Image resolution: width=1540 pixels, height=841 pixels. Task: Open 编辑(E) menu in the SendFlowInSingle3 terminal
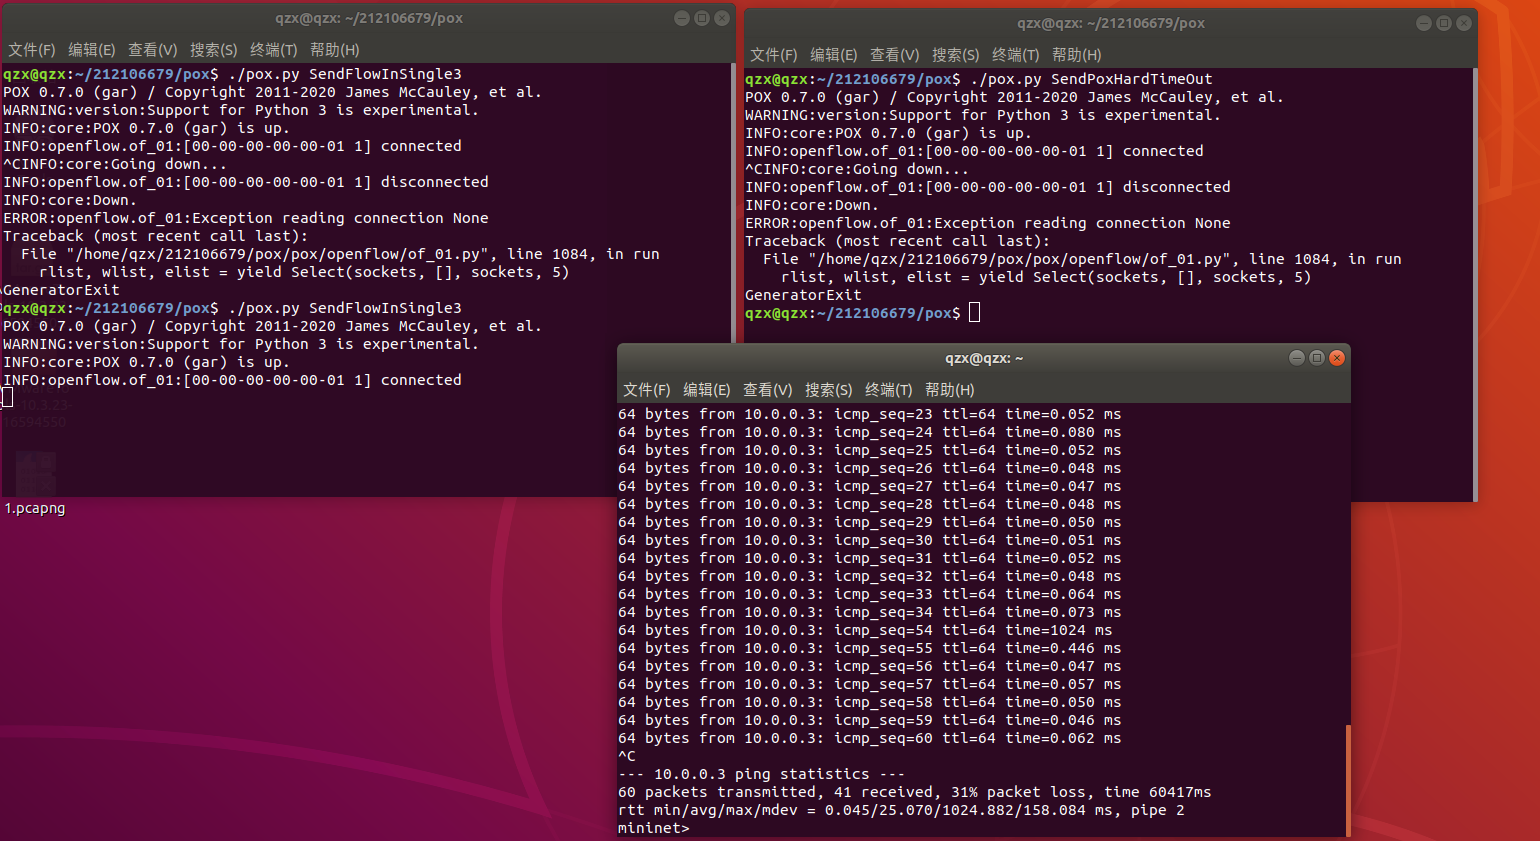(92, 50)
